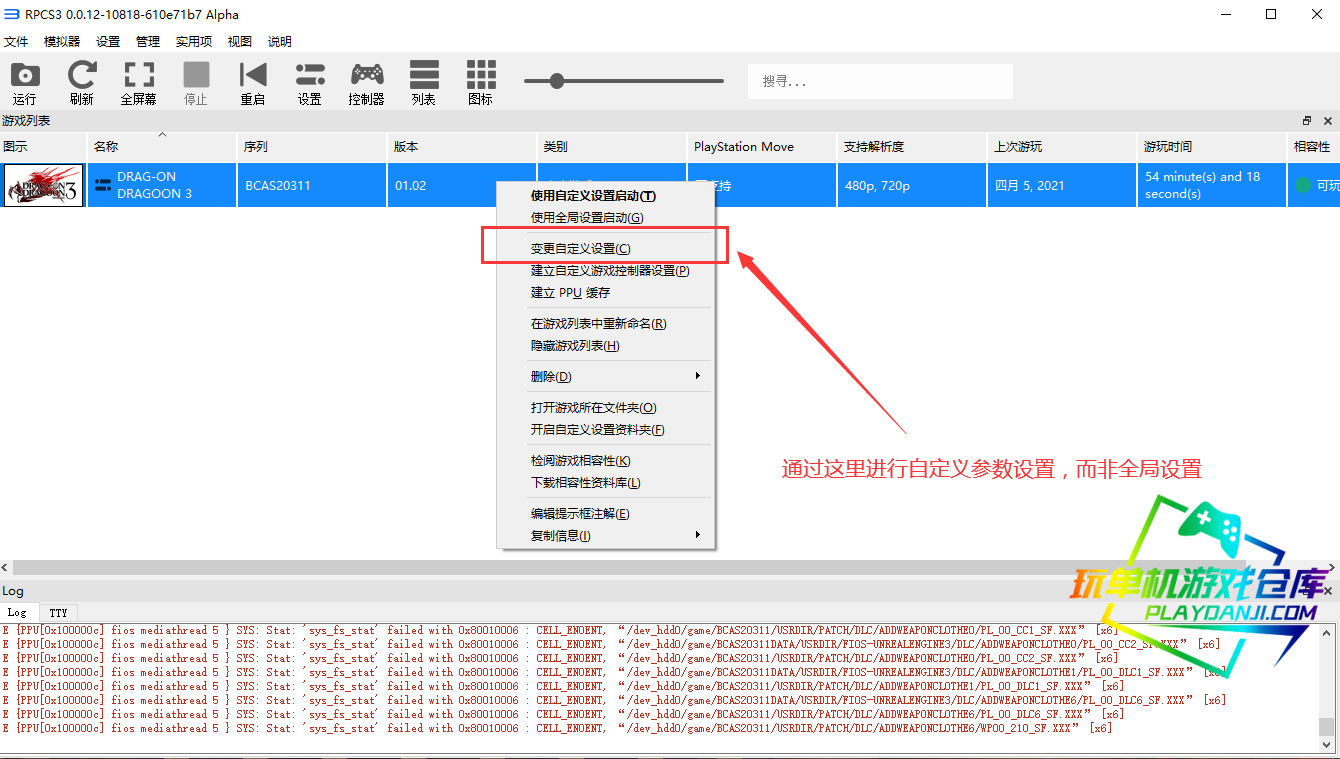Open the 控制器 controller settings icon
This screenshot has height=759, width=1340.
pyautogui.click(x=367, y=82)
